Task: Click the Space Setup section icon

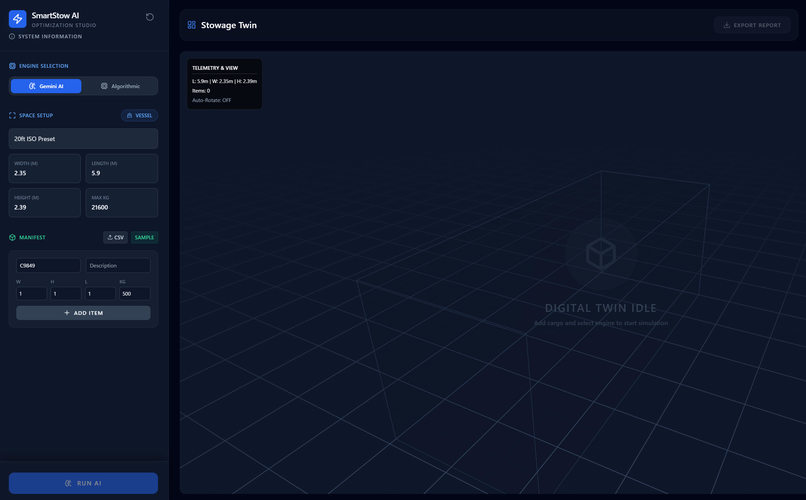Action: (12, 115)
